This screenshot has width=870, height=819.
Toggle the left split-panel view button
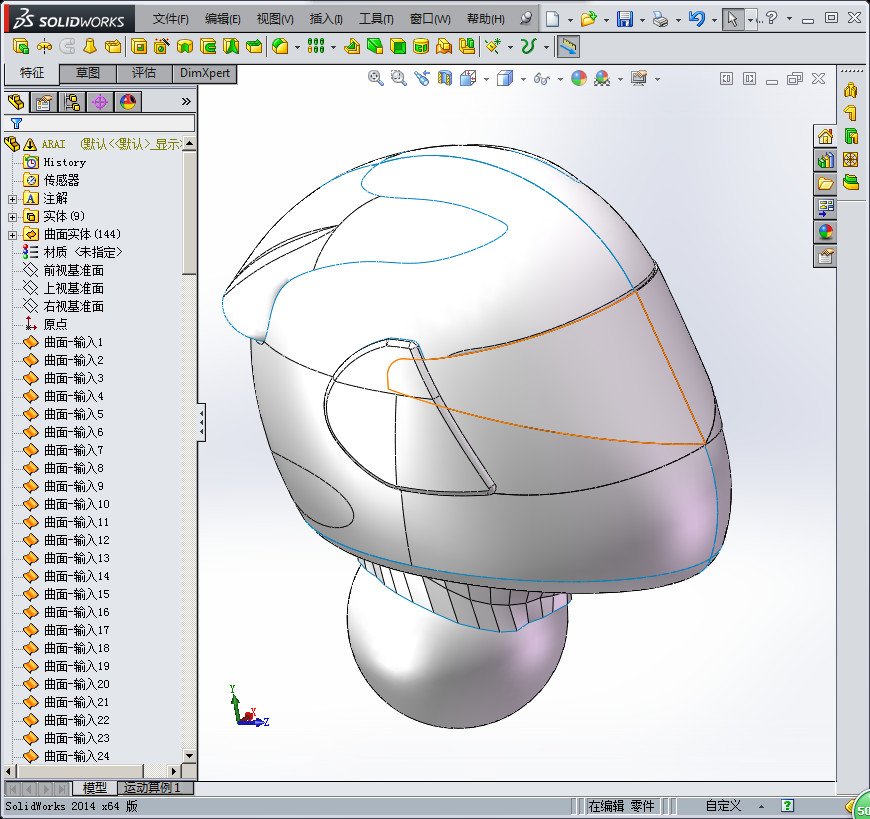click(x=726, y=79)
